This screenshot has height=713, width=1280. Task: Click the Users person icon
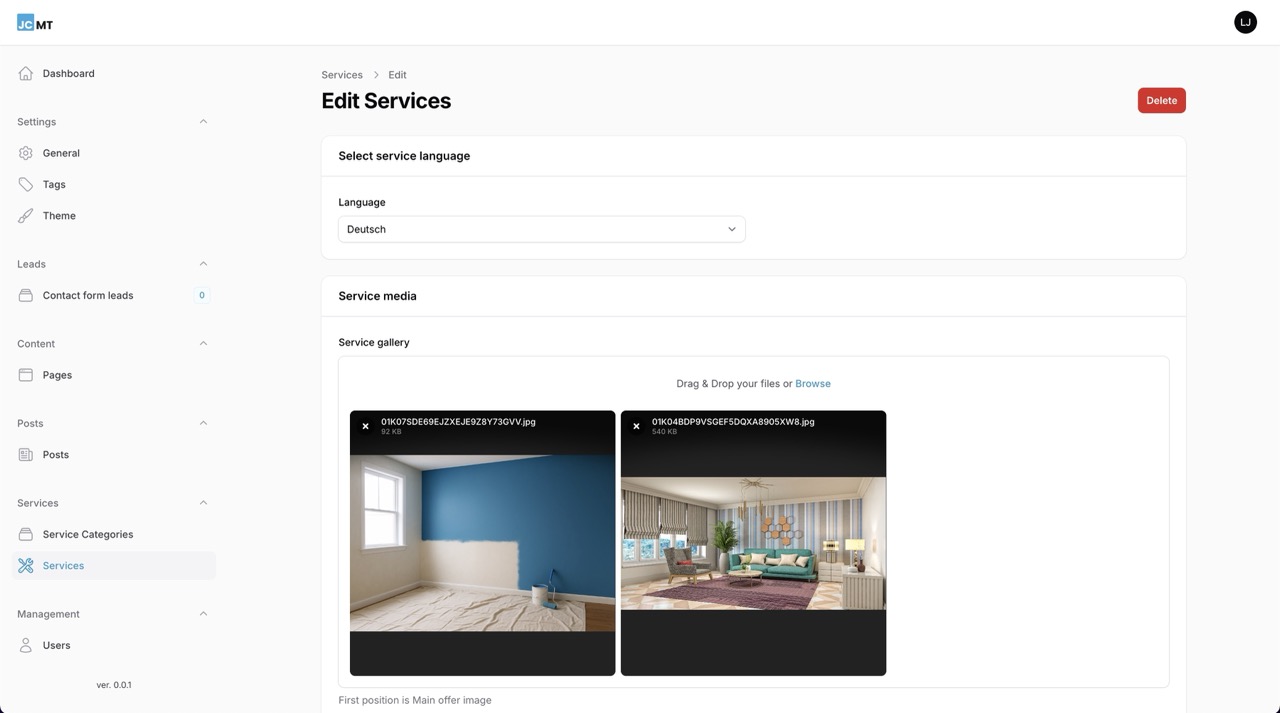pos(25,645)
